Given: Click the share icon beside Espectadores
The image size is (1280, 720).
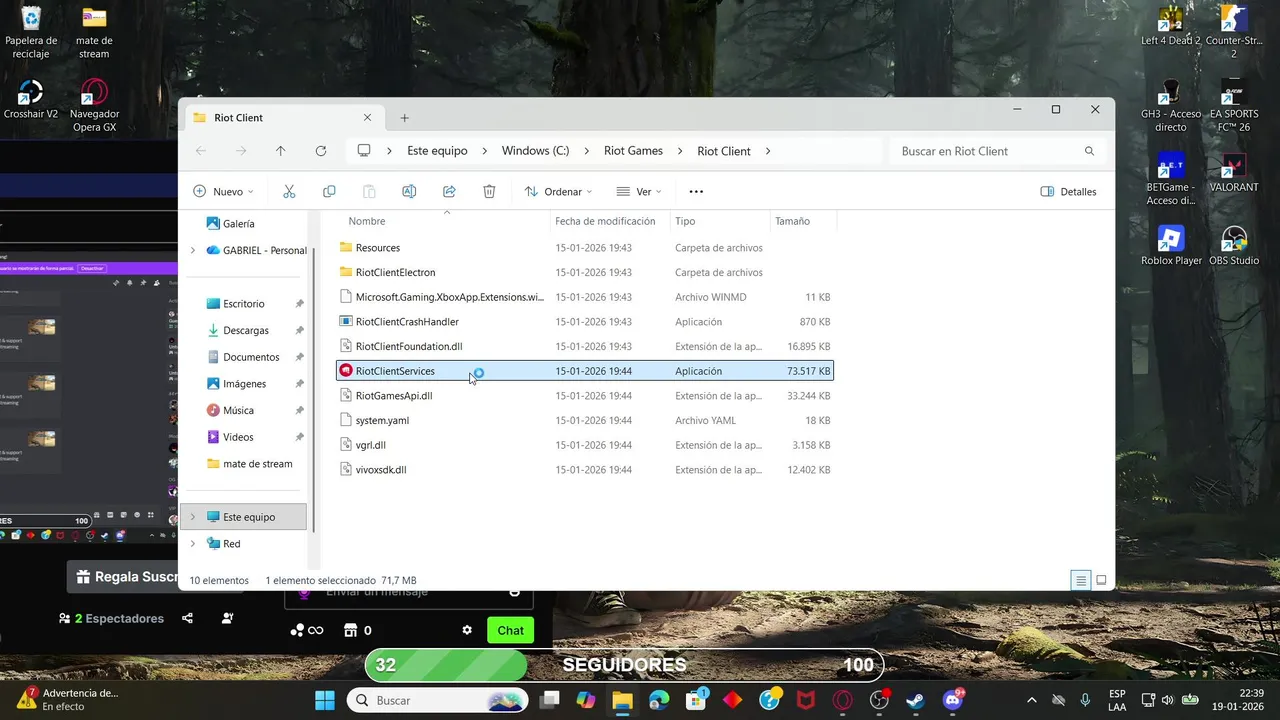Looking at the screenshot, I should click(188, 618).
